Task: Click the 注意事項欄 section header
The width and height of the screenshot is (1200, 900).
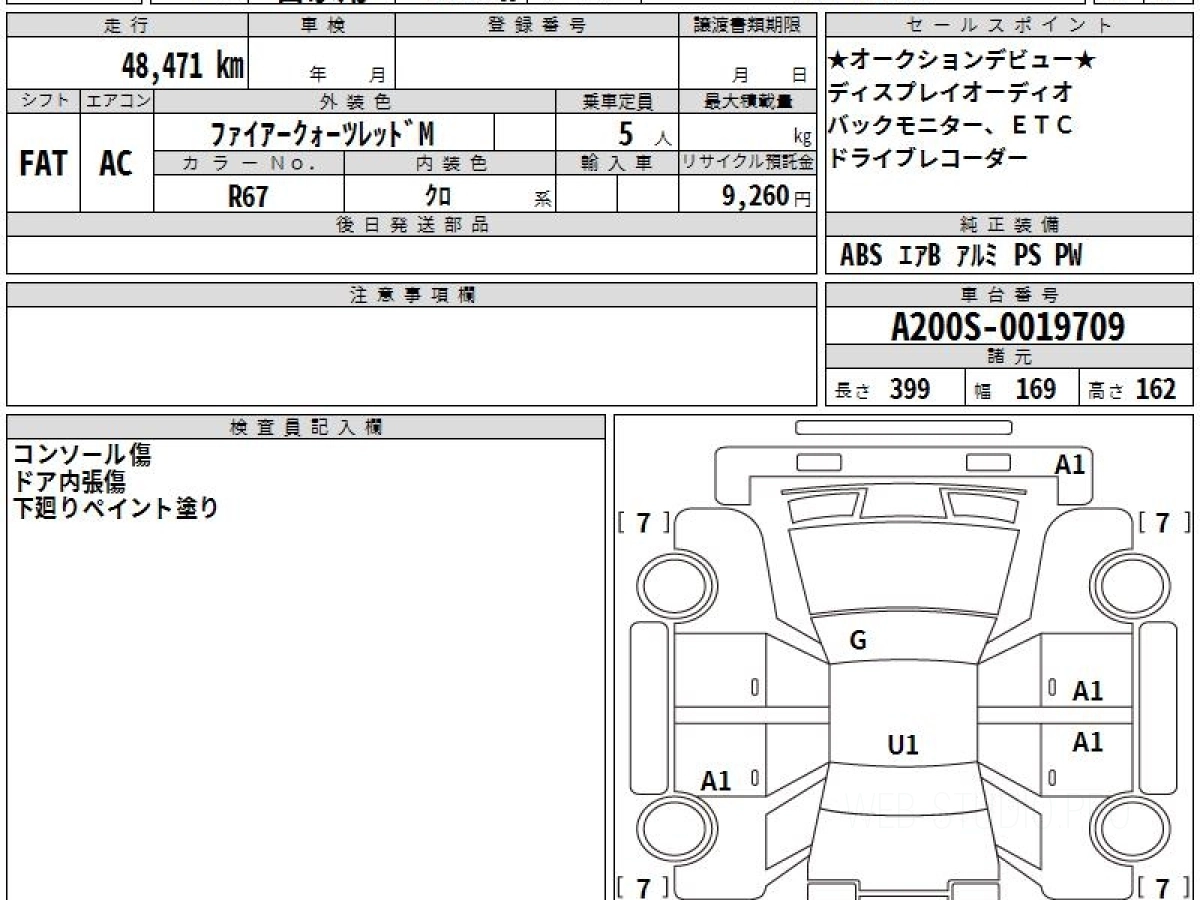Action: tap(411, 295)
